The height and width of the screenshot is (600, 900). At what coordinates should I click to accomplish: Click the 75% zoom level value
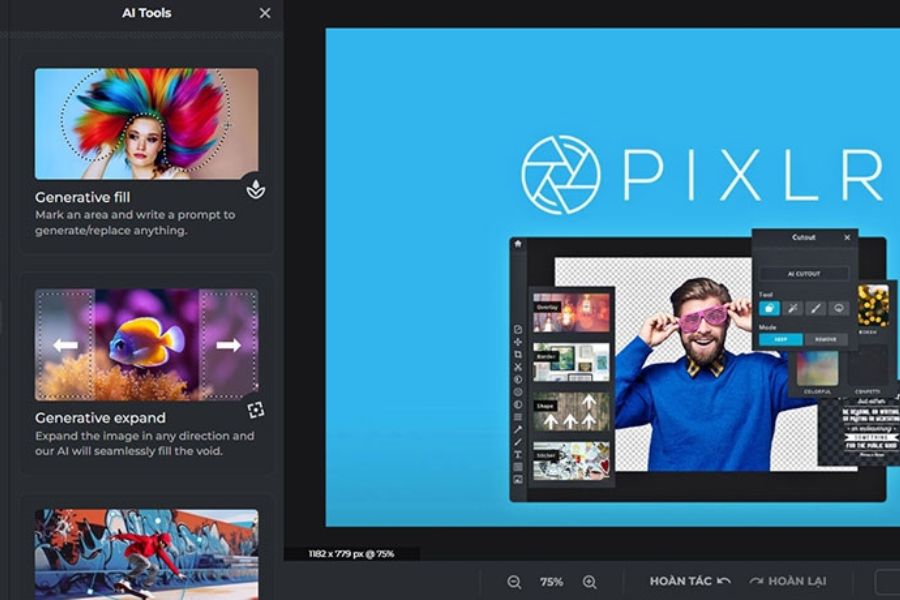pyautogui.click(x=552, y=582)
